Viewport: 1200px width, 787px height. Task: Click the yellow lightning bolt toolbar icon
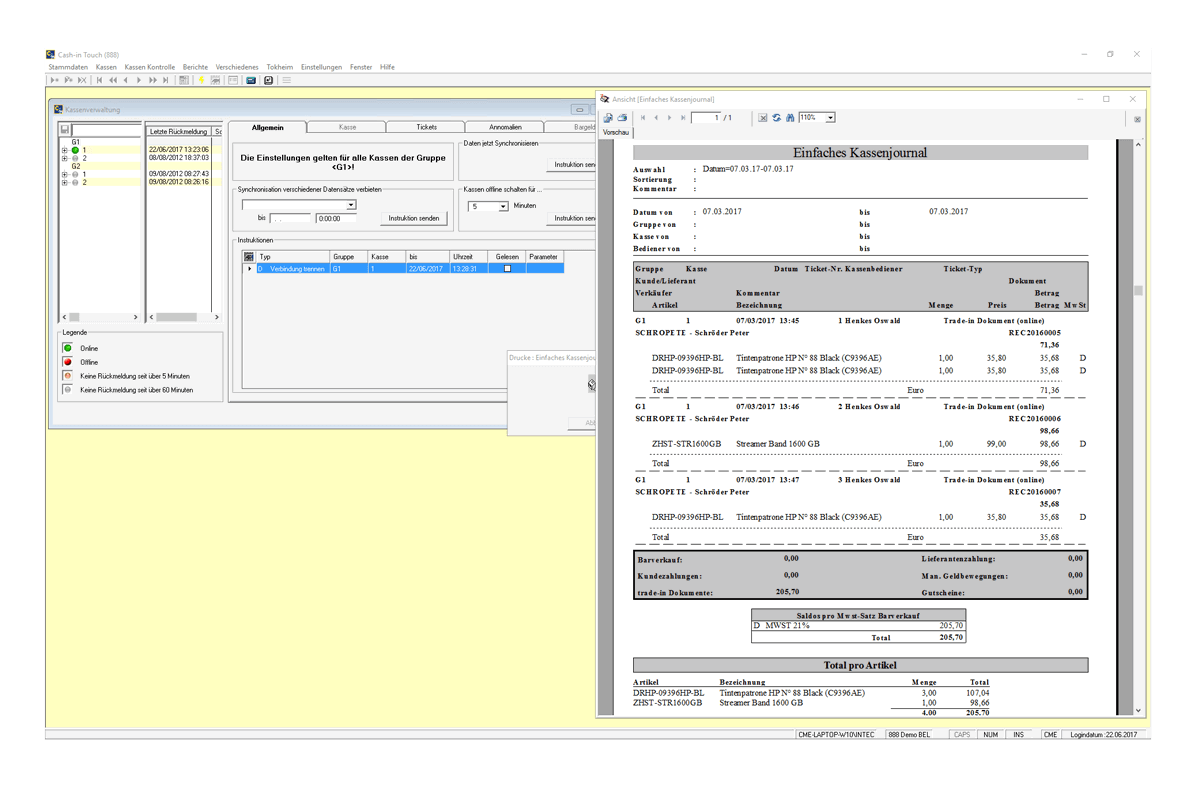pos(201,80)
